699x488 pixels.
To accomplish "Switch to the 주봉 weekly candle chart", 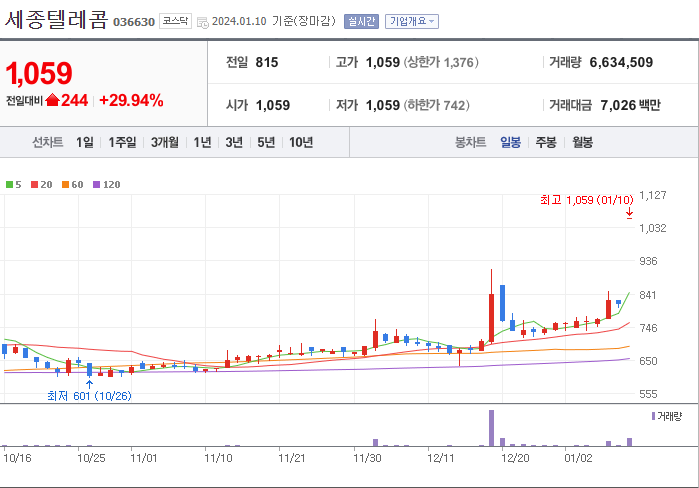I will [546, 143].
